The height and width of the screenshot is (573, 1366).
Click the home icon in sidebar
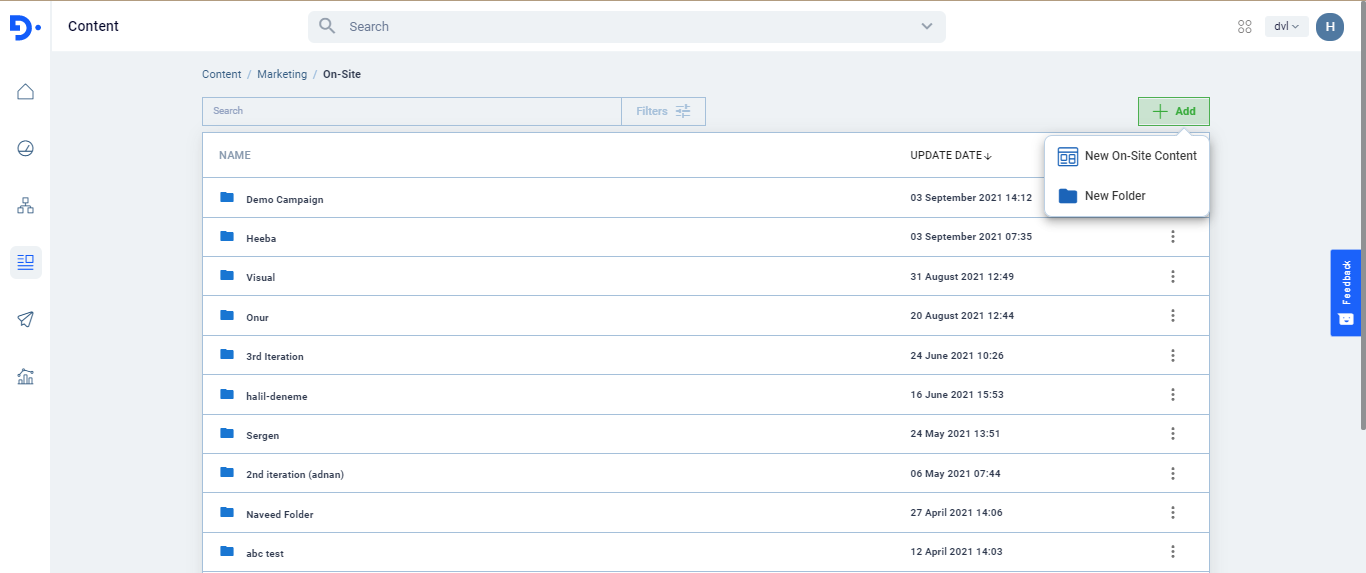pos(26,92)
